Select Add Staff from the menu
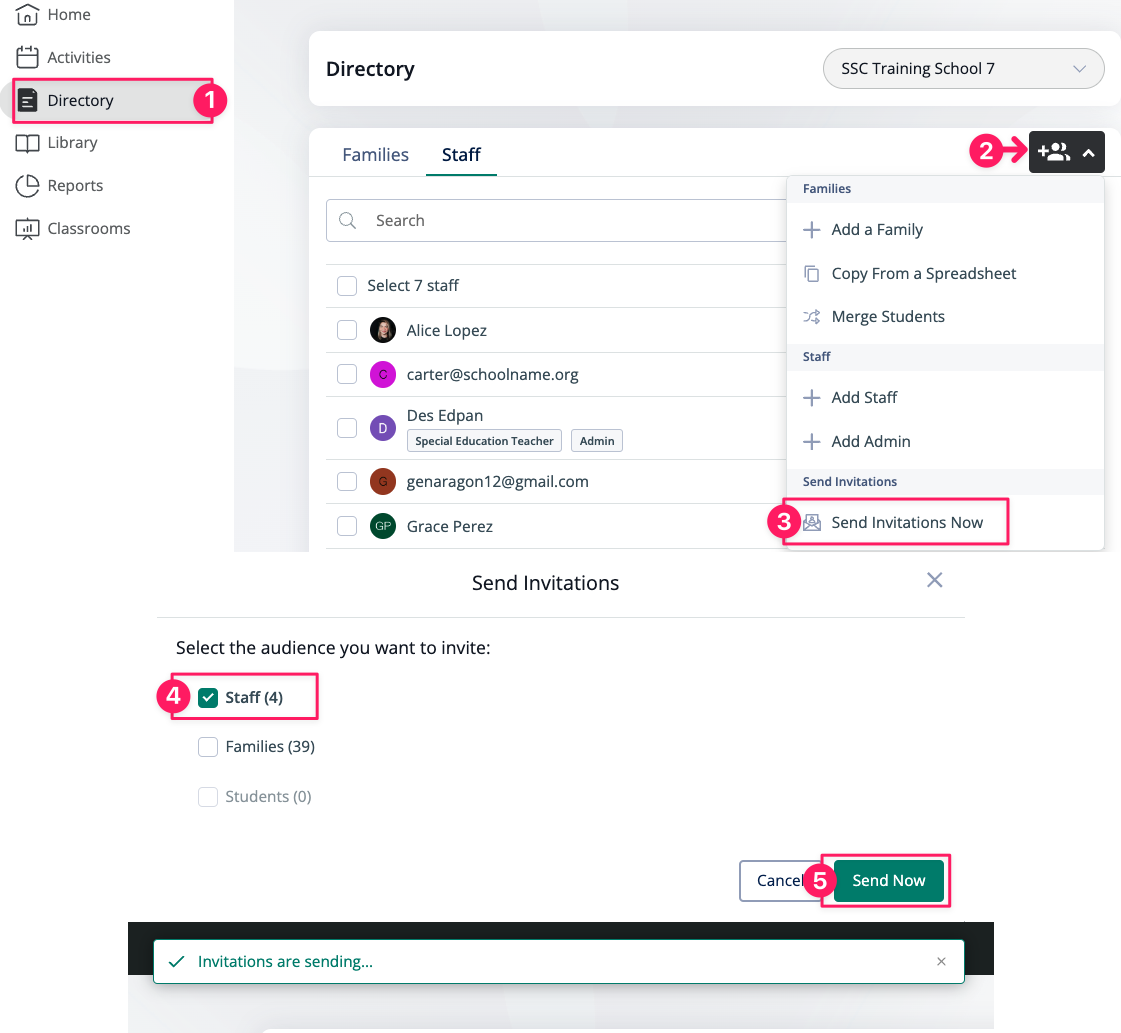1121x1033 pixels. coord(864,398)
